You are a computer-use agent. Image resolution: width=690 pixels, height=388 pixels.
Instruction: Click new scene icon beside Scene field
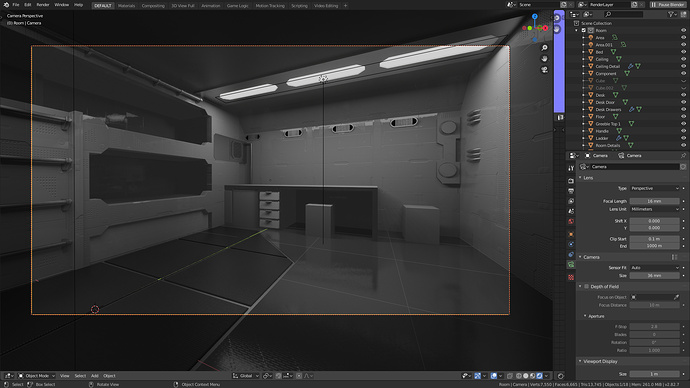click(563, 5)
